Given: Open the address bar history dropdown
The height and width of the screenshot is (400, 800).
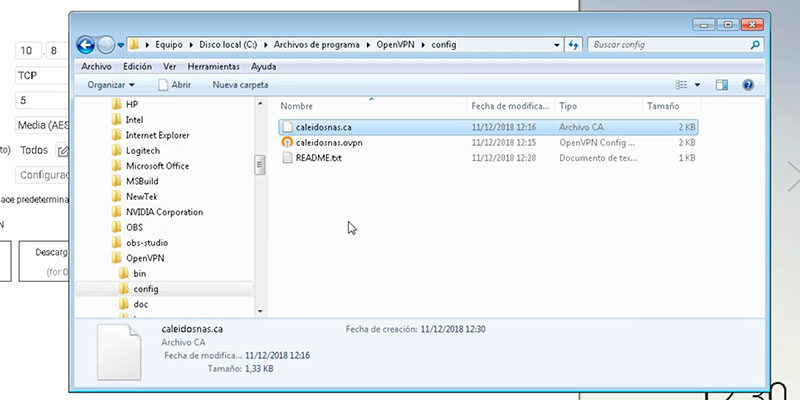Looking at the screenshot, I should (x=557, y=45).
